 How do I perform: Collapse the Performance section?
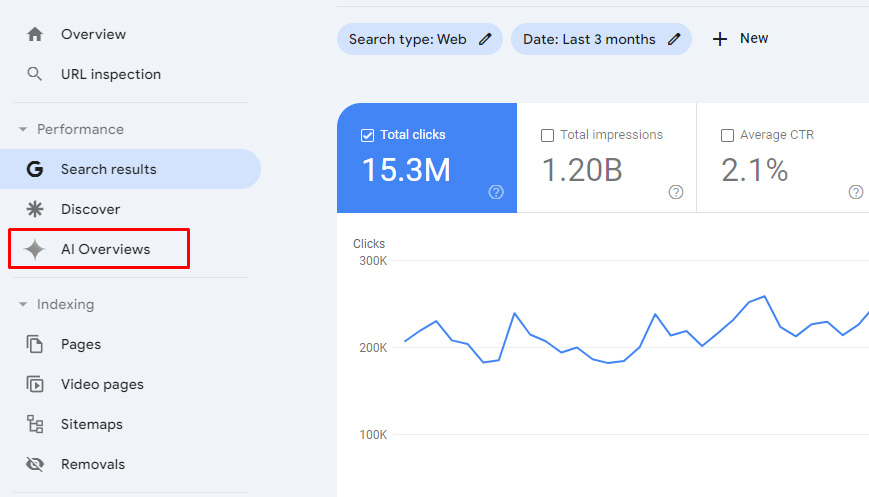[x=23, y=129]
